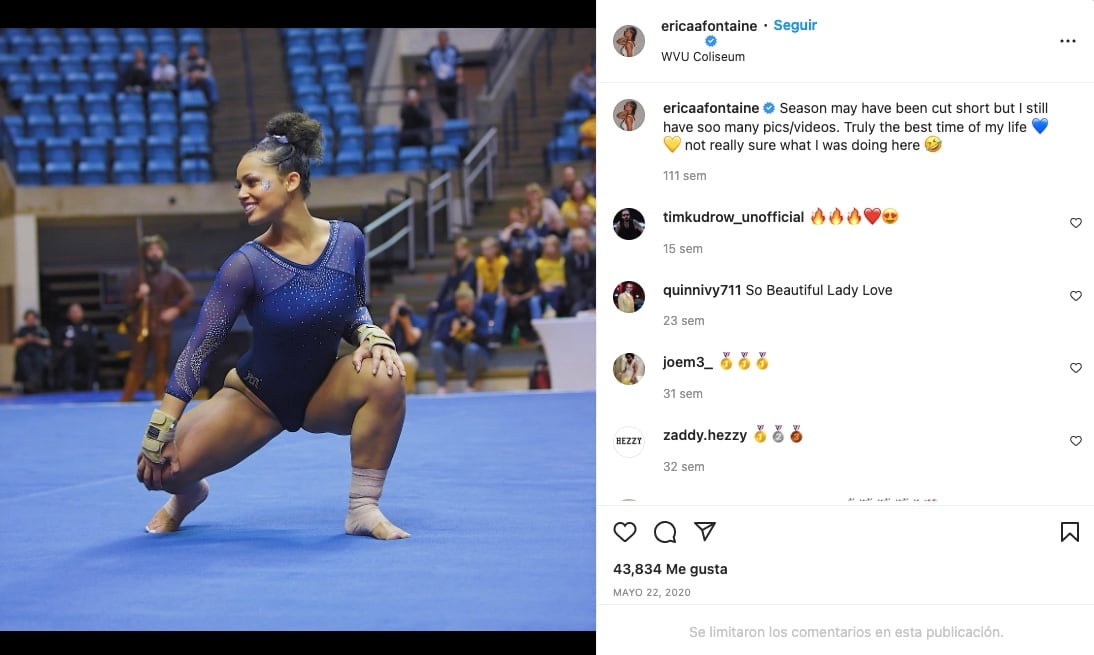Like zaddy.hezzy's comment heart
This screenshot has height=655, width=1094.
1076,441
